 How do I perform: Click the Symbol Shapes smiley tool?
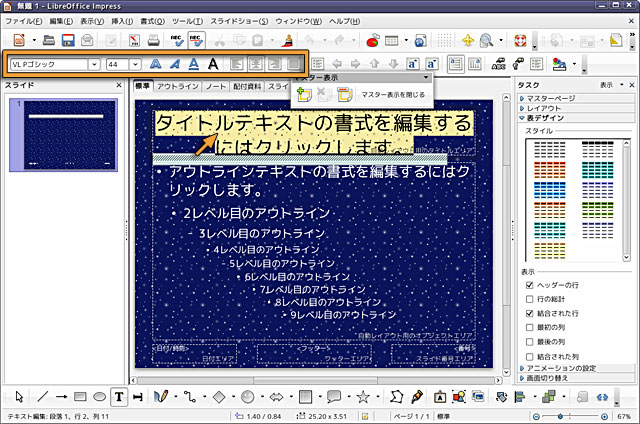point(247,396)
